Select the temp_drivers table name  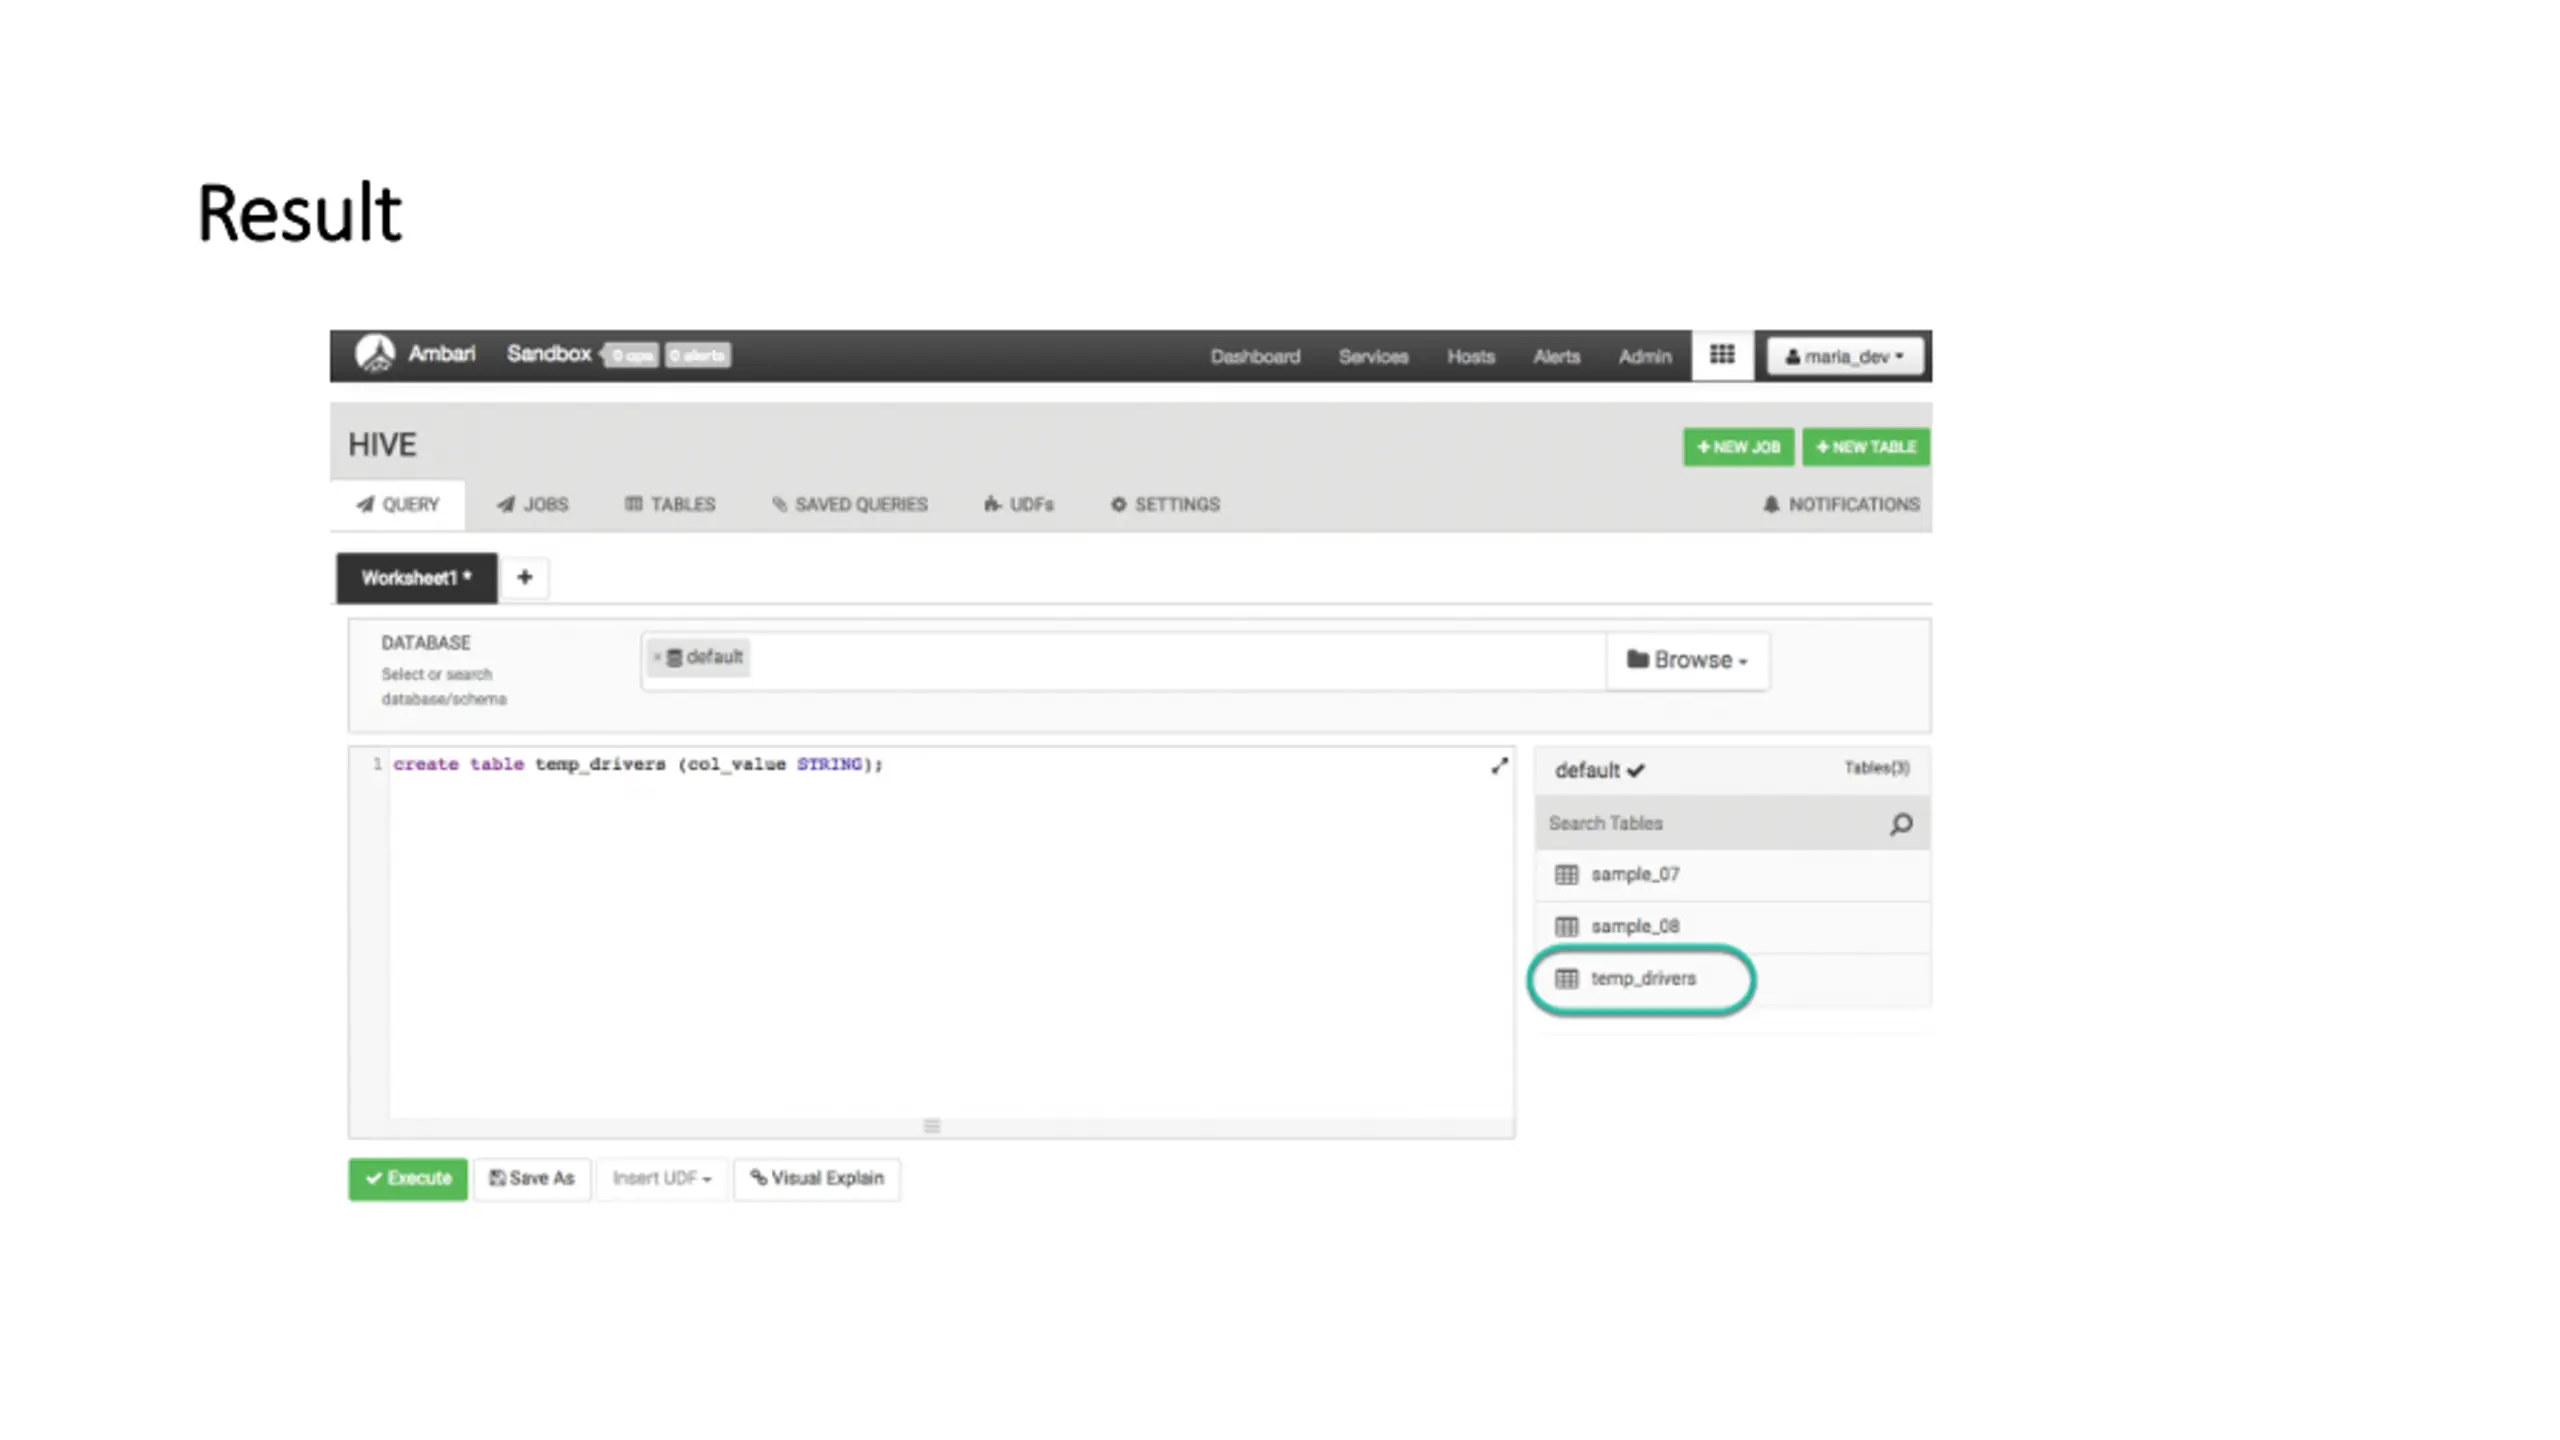coord(1643,979)
